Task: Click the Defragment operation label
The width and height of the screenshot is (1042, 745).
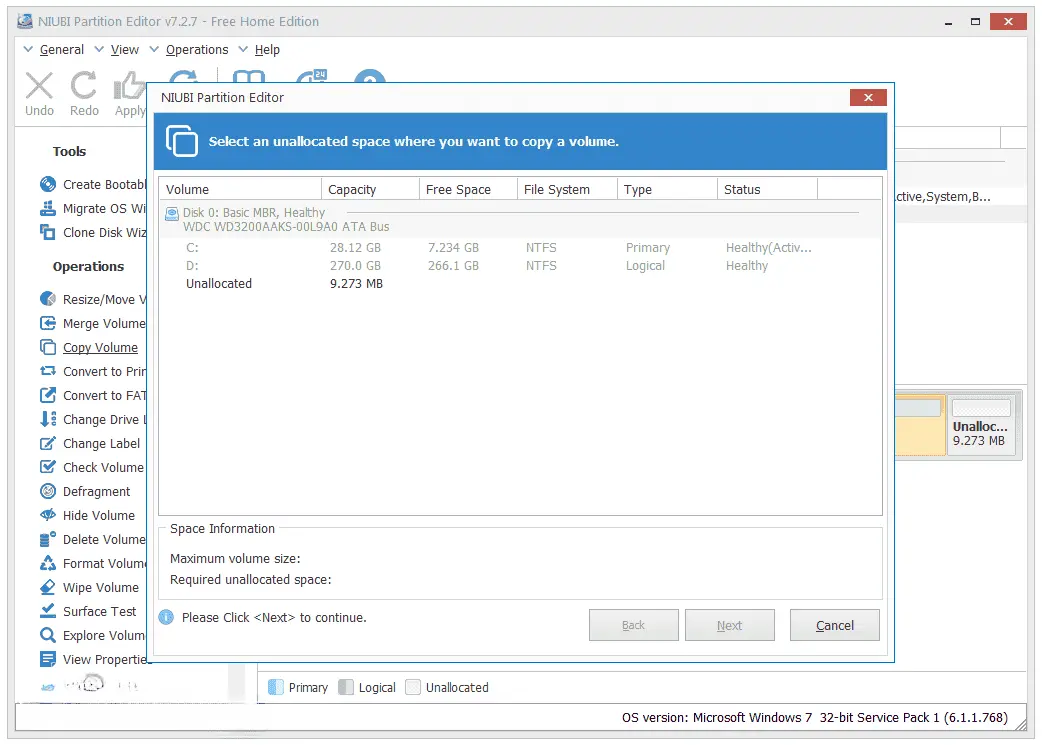Action: (x=96, y=491)
